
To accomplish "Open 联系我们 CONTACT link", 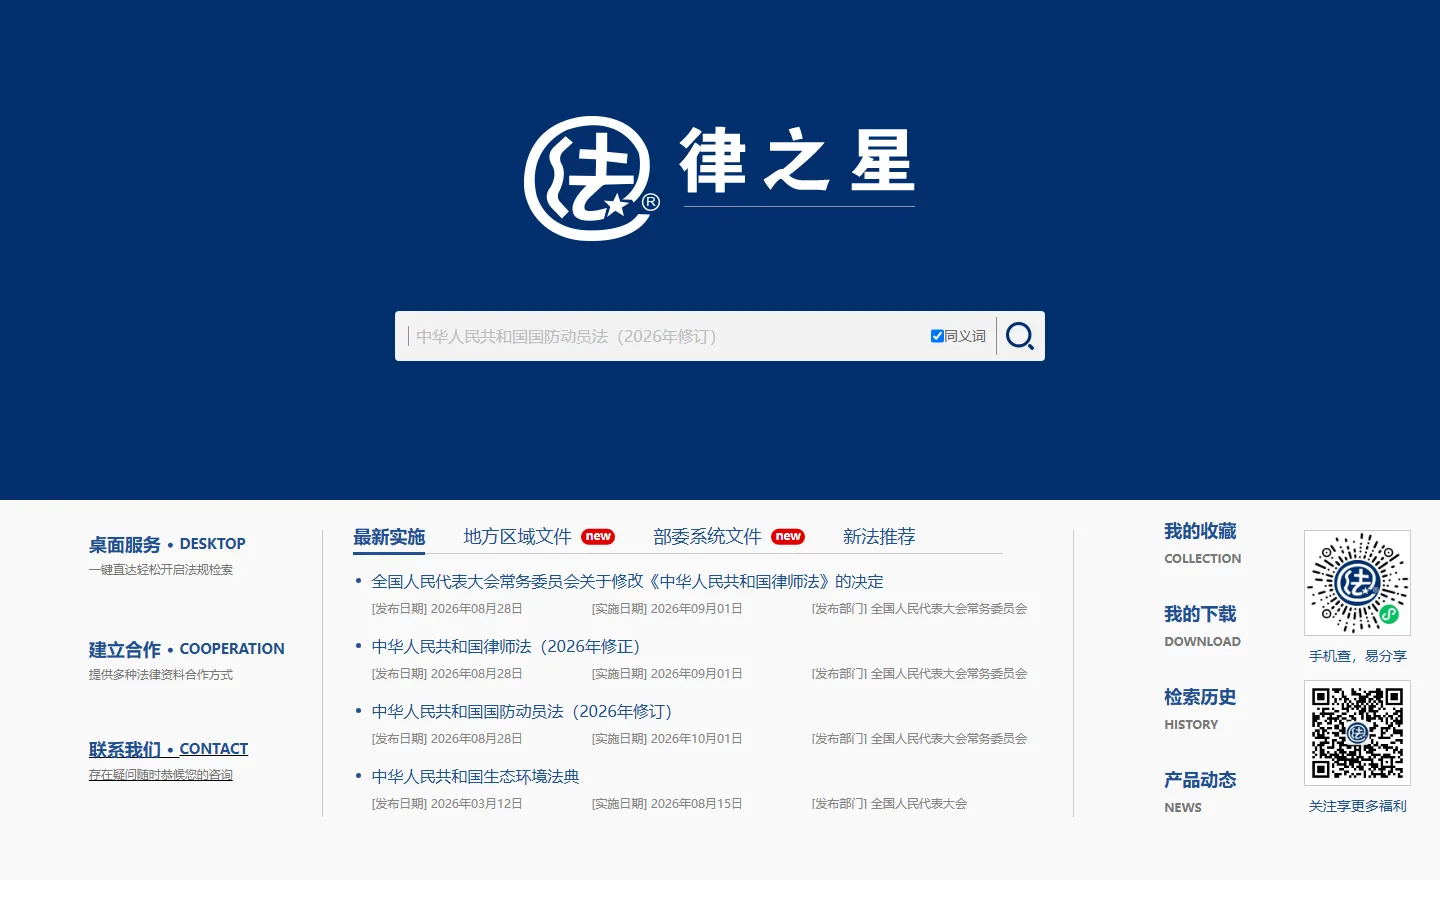I will tap(168, 749).
